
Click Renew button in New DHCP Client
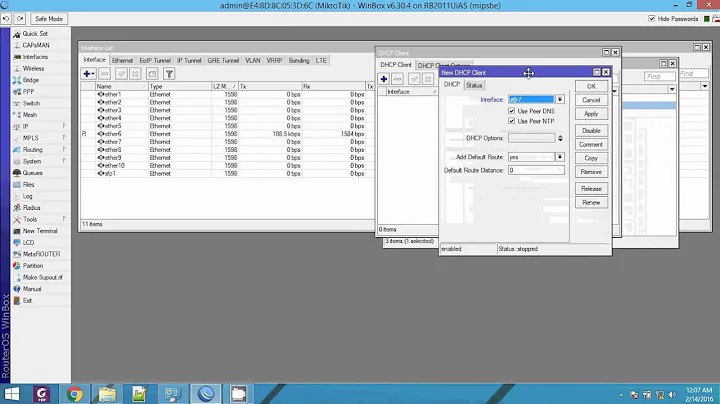(591, 202)
